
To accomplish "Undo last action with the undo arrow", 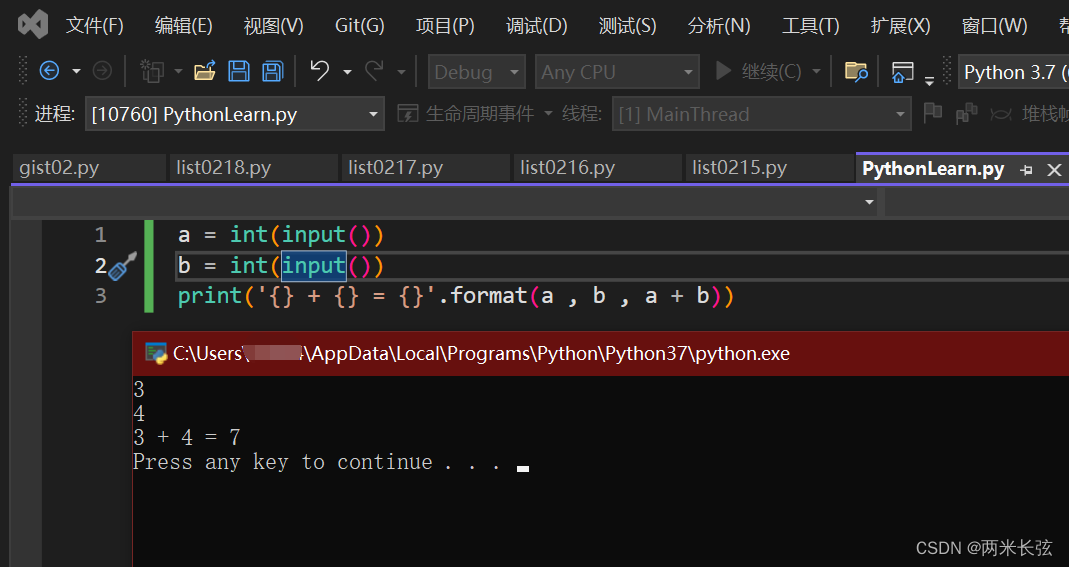I will click(320, 70).
